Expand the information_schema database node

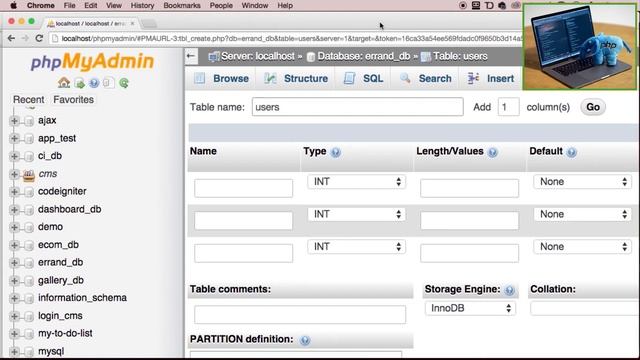point(14,298)
